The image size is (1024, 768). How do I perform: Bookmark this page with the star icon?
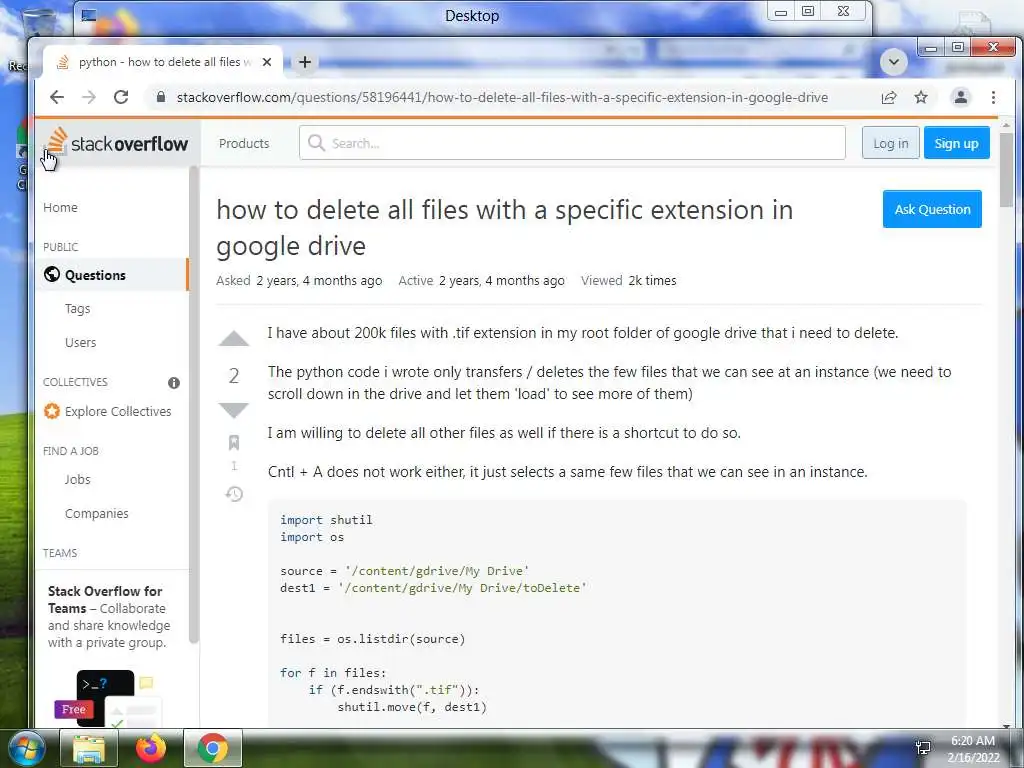coord(921,97)
